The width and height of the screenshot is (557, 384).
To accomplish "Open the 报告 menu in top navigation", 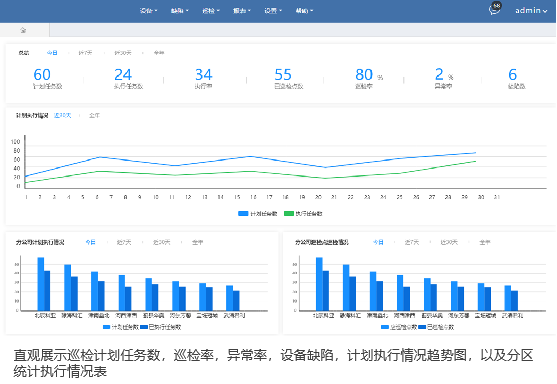I will click(242, 11).
